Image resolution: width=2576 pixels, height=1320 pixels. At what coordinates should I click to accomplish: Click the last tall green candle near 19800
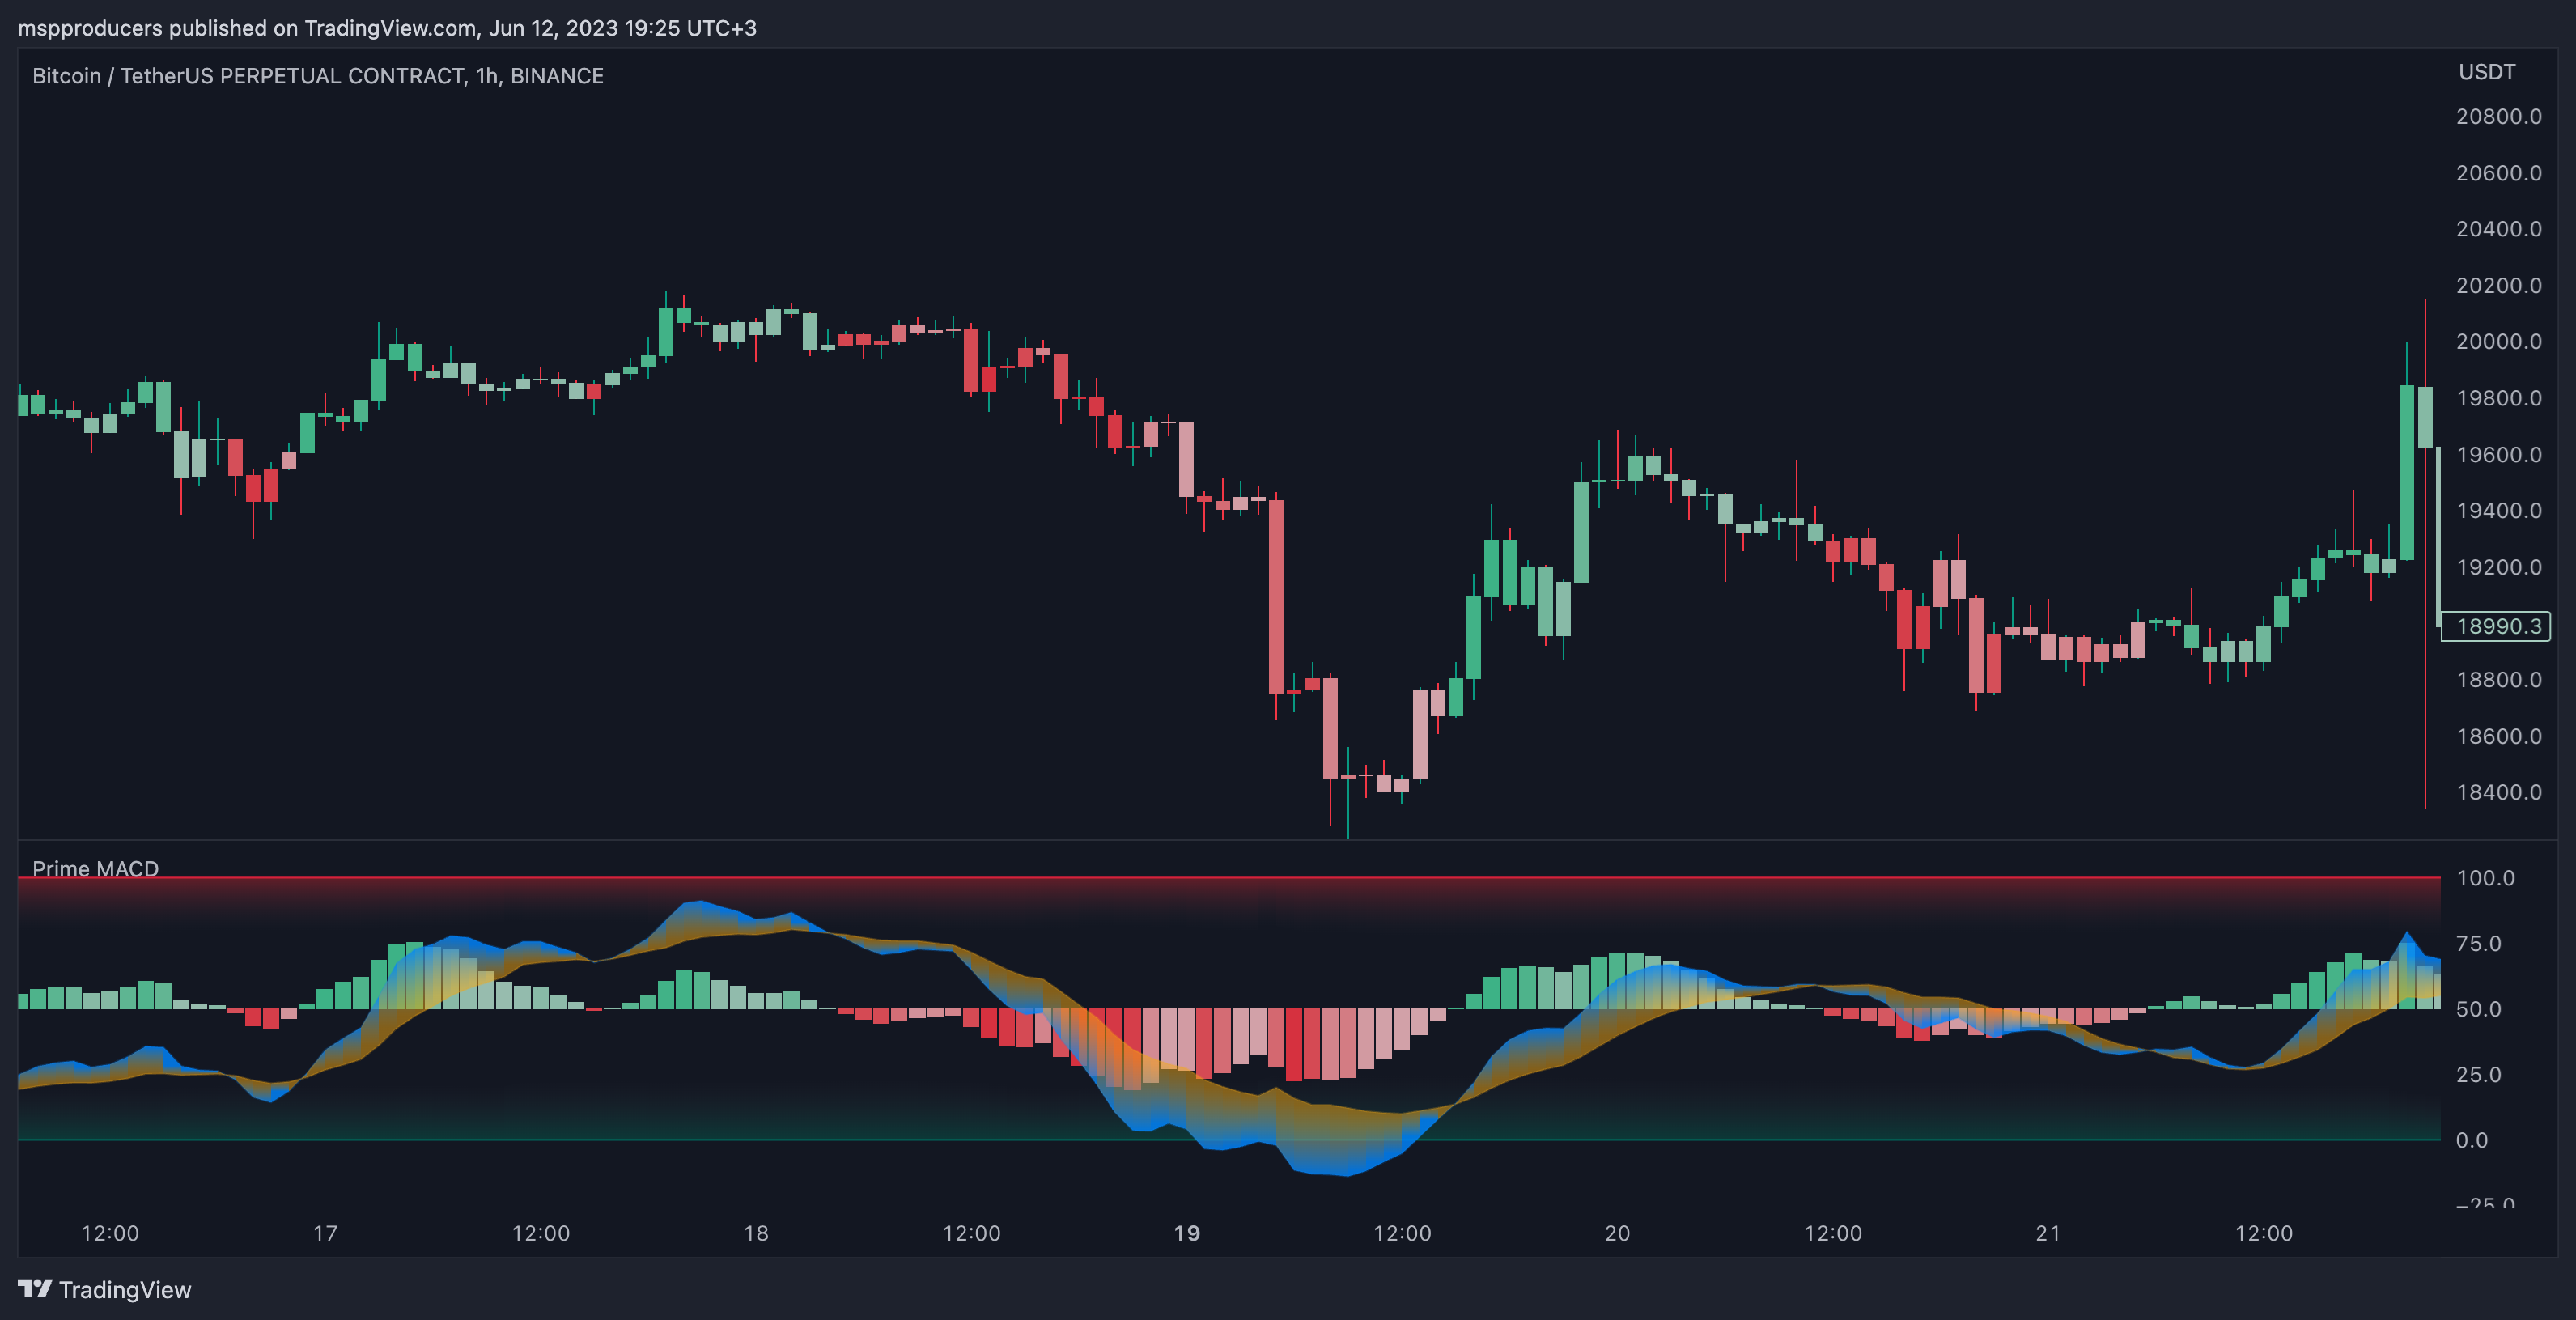(2407, 472)
